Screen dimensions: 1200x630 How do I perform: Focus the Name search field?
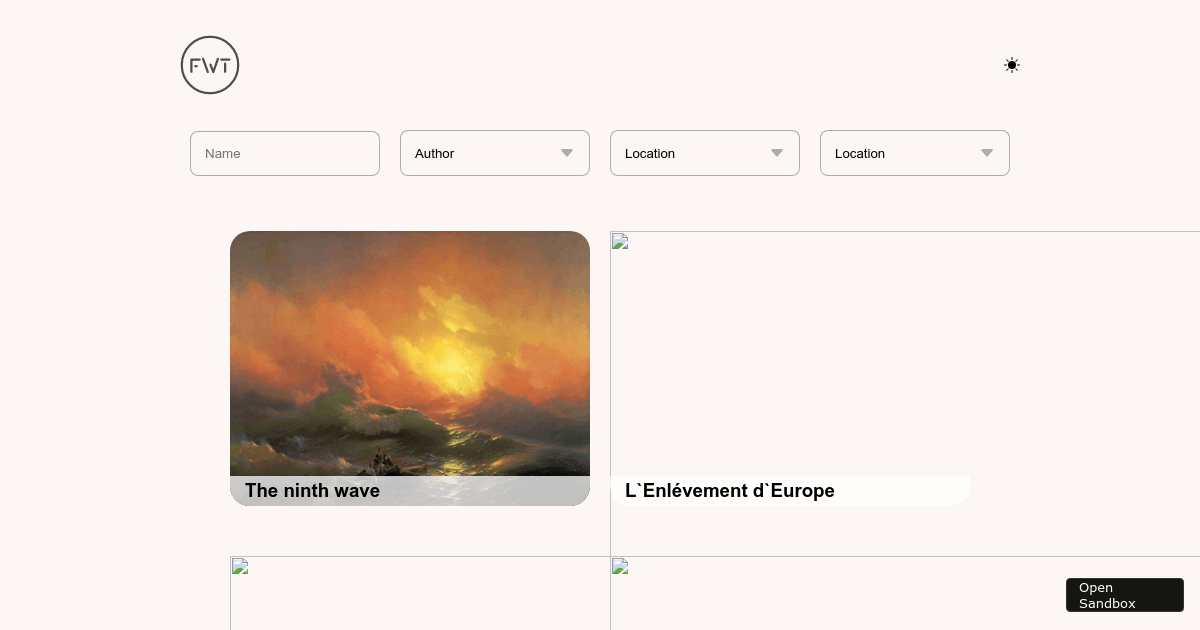[285, 153]
